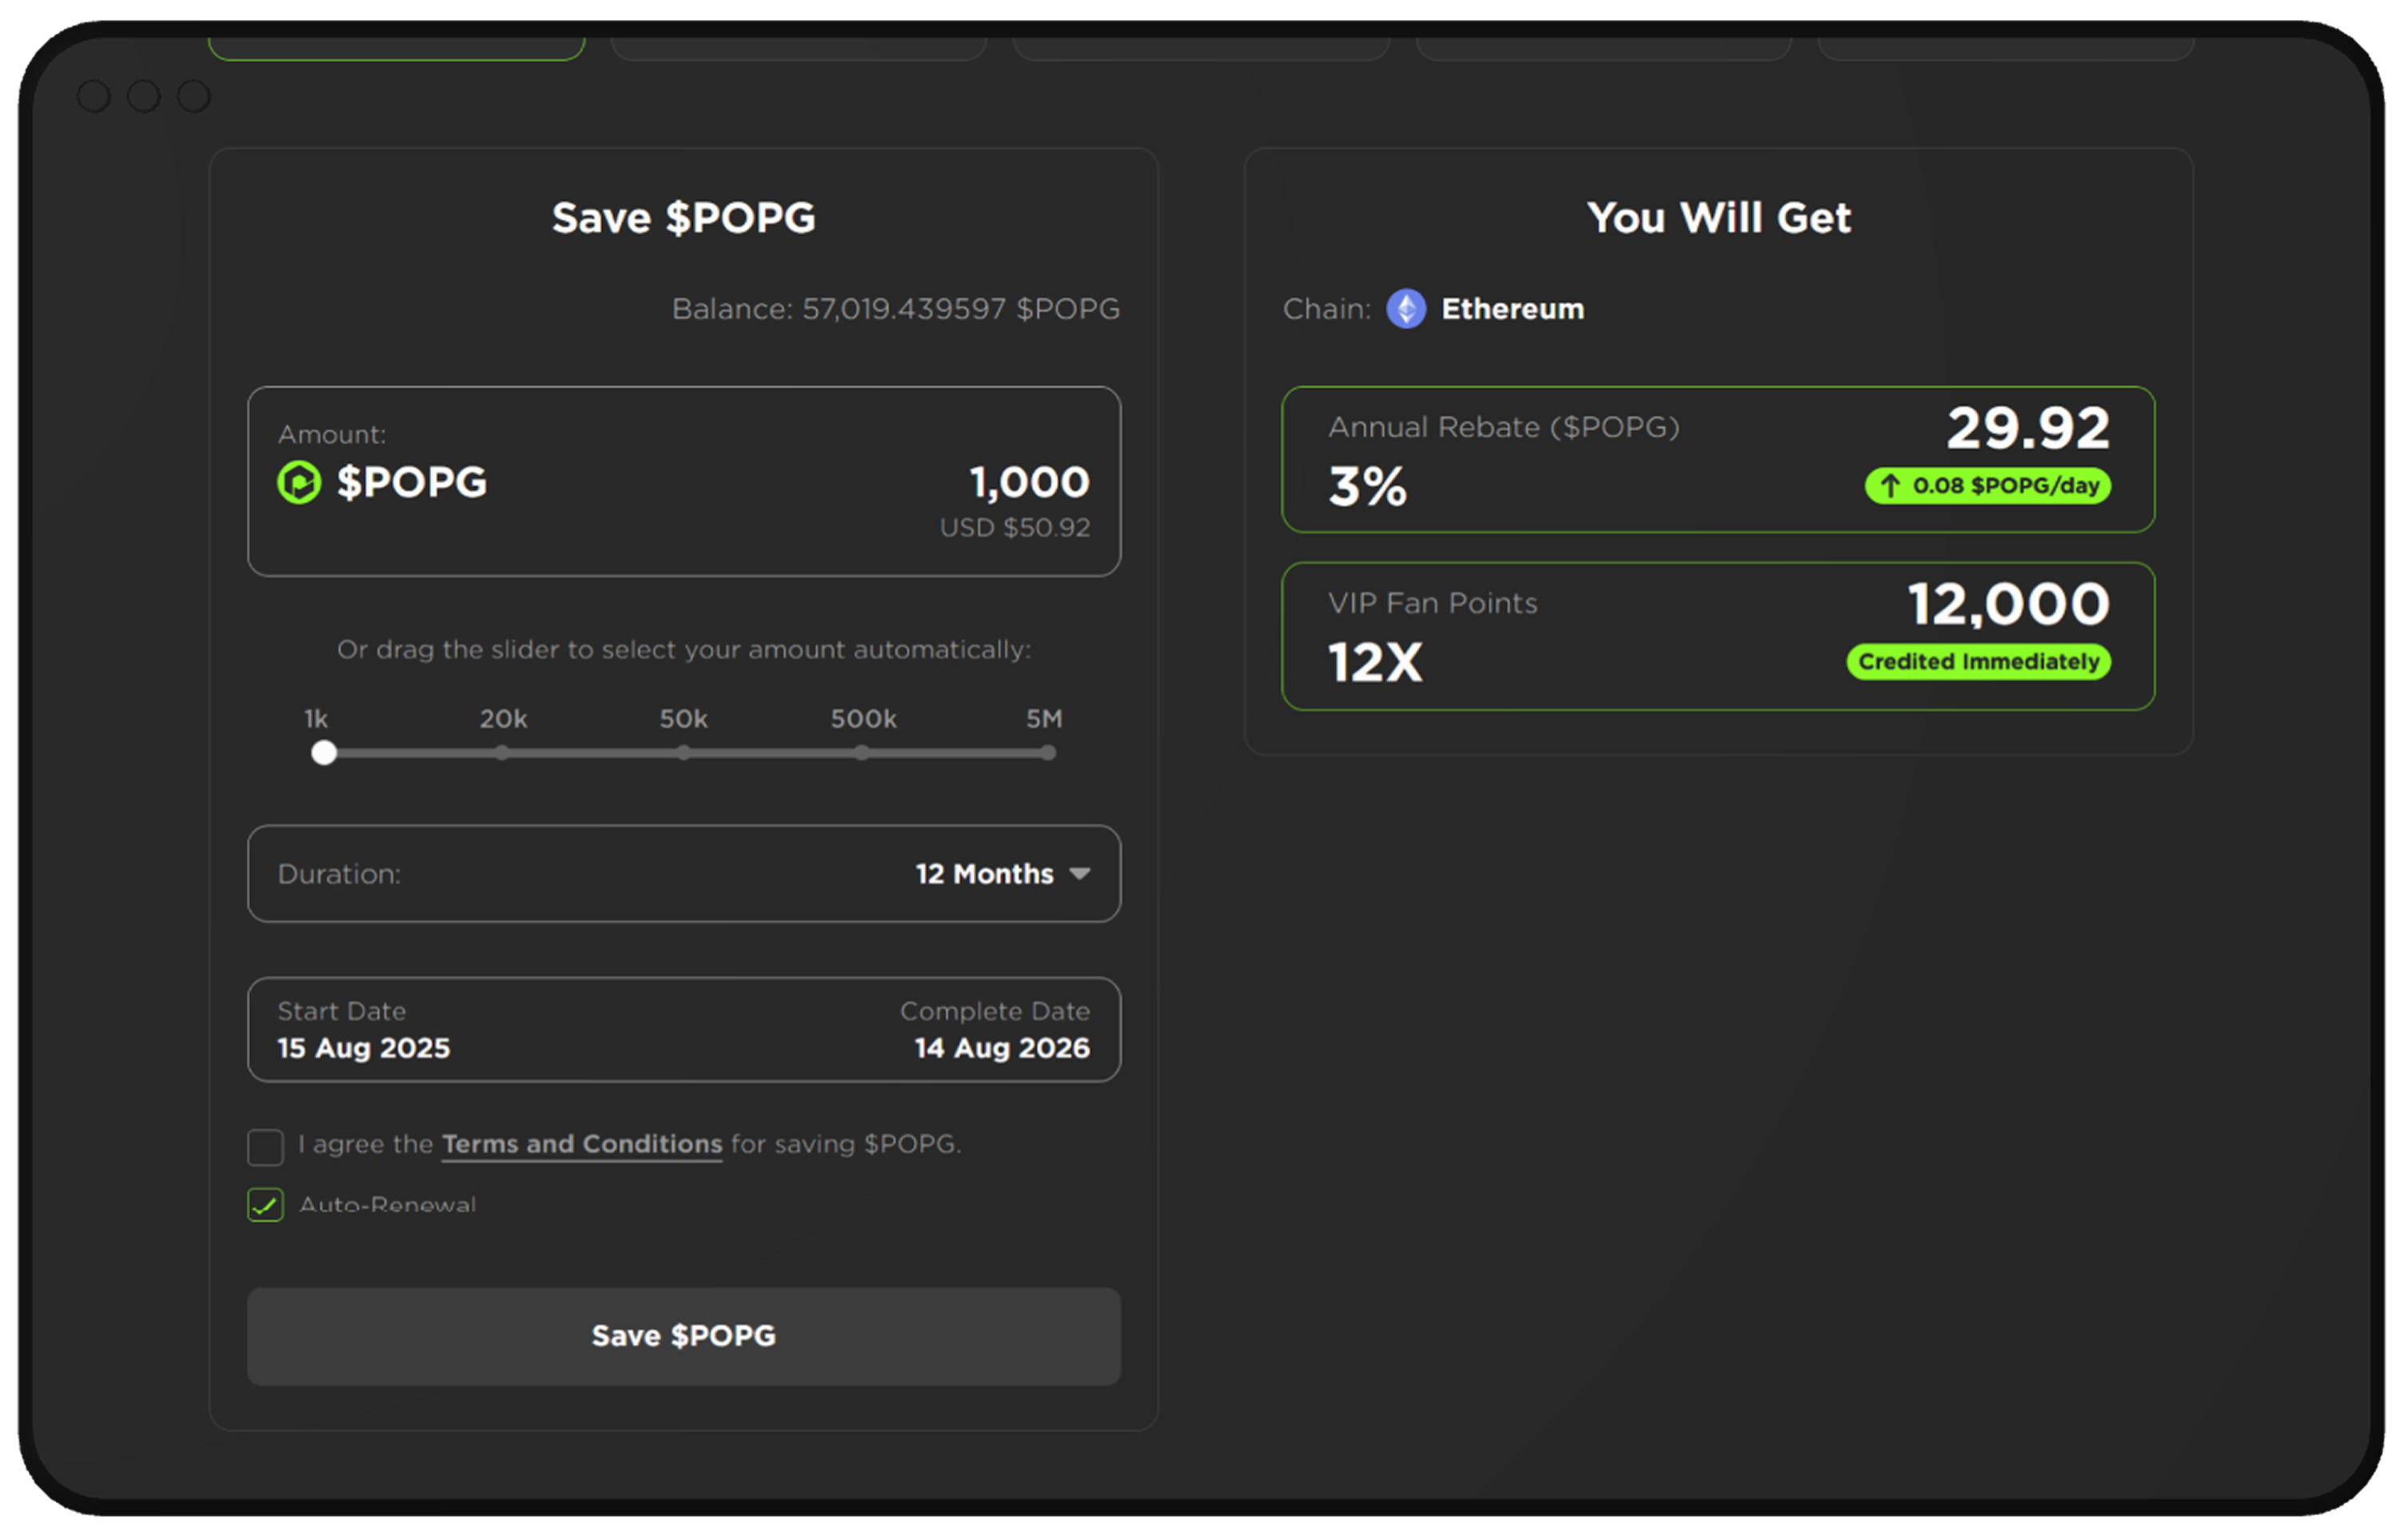Image resolution: width=2408 pixels, height=1536 pixels.
Task: Click the Start Date 15 Aug 2025 field
Action: pos(363,1047)
